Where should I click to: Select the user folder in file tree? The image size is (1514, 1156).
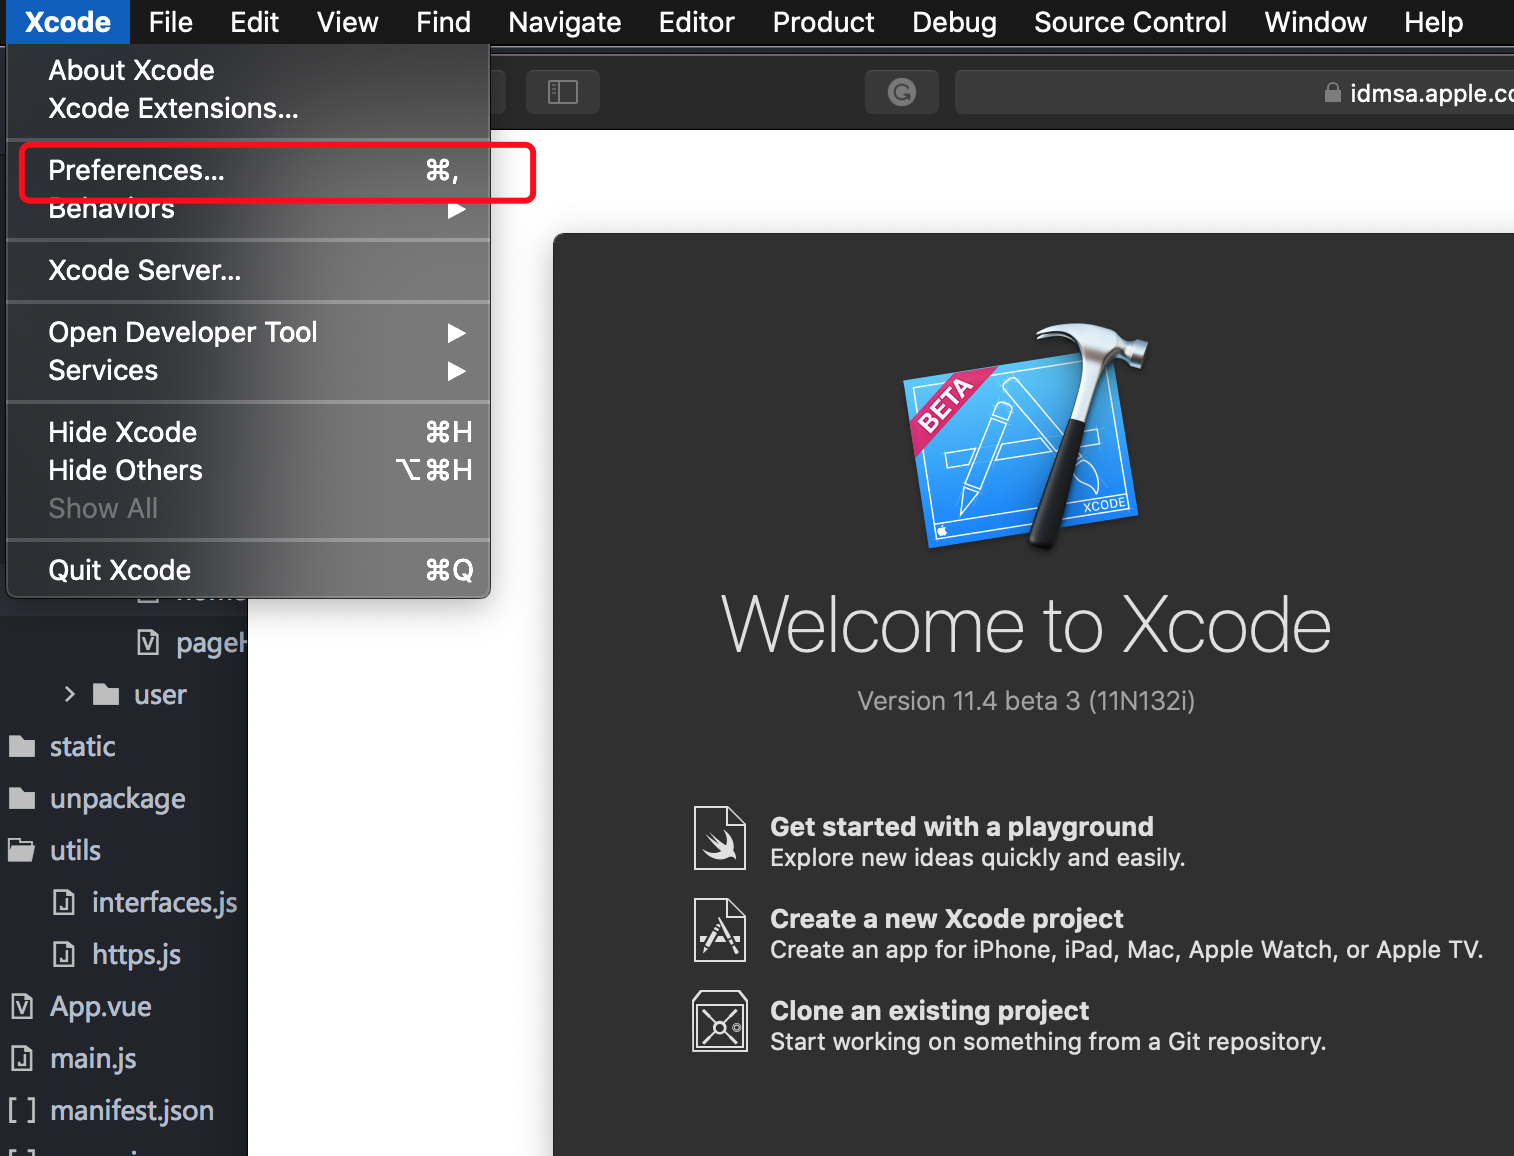coord(160,695)
